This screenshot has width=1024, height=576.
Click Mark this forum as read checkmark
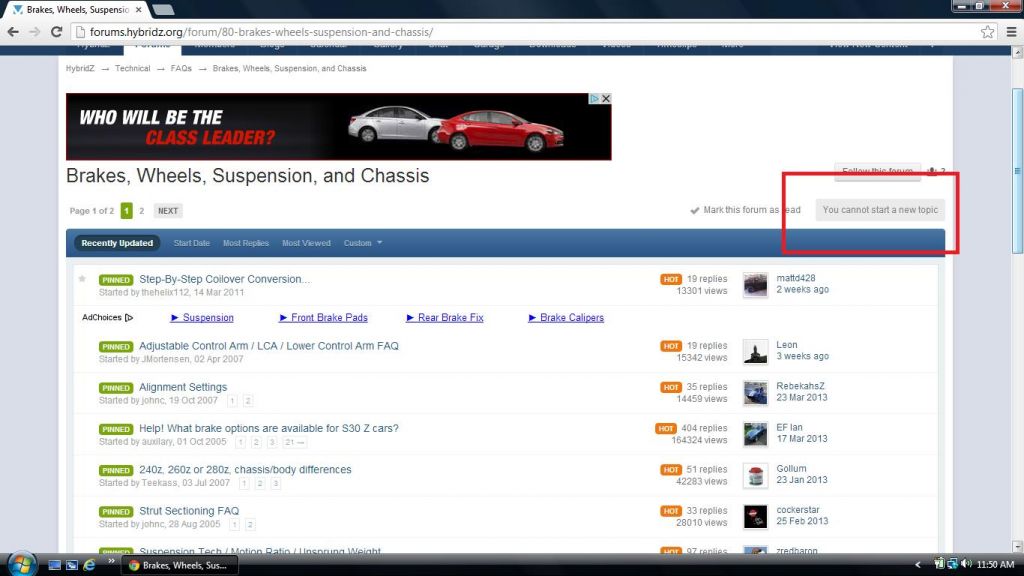694,210
